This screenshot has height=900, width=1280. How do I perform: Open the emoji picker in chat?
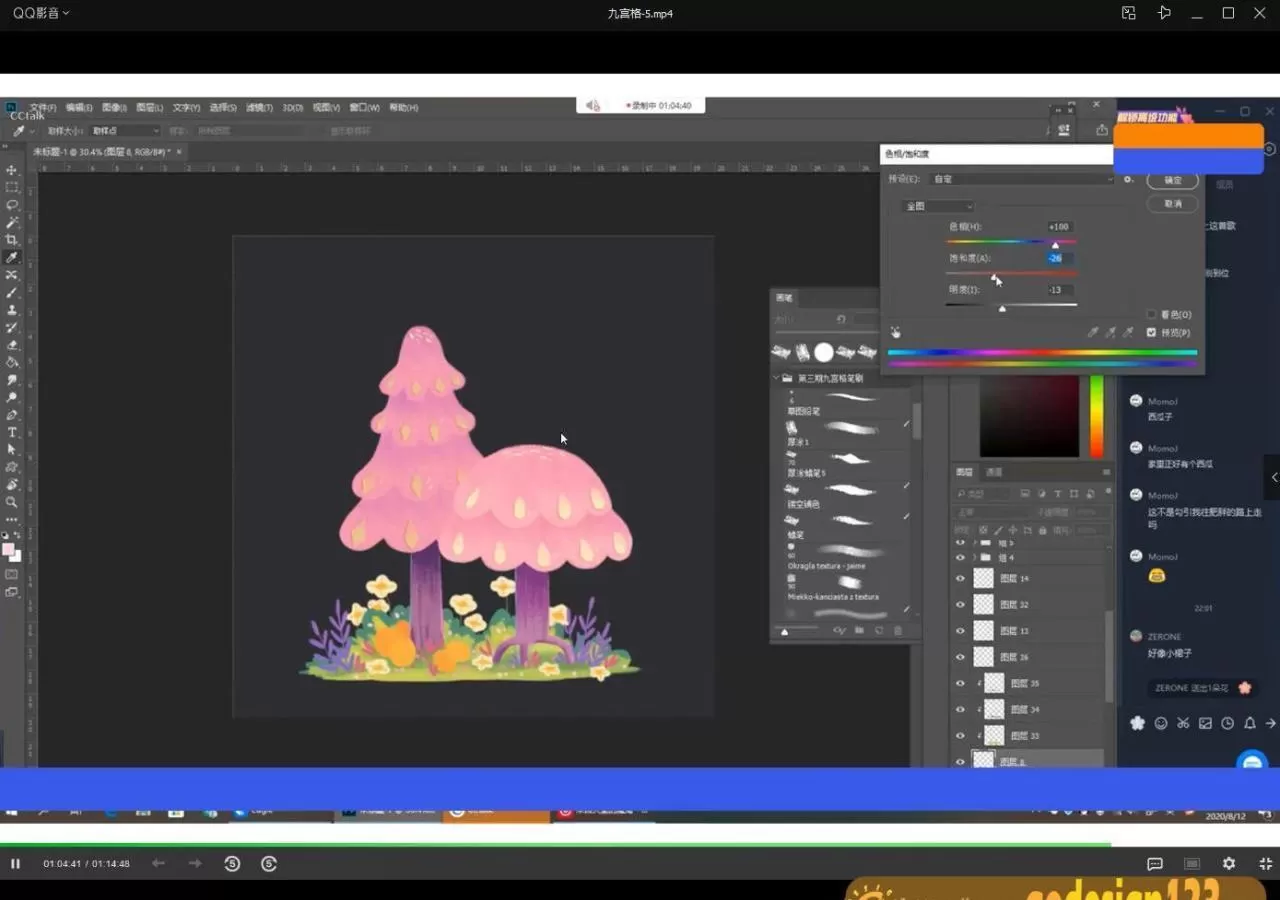[1161, 723]
